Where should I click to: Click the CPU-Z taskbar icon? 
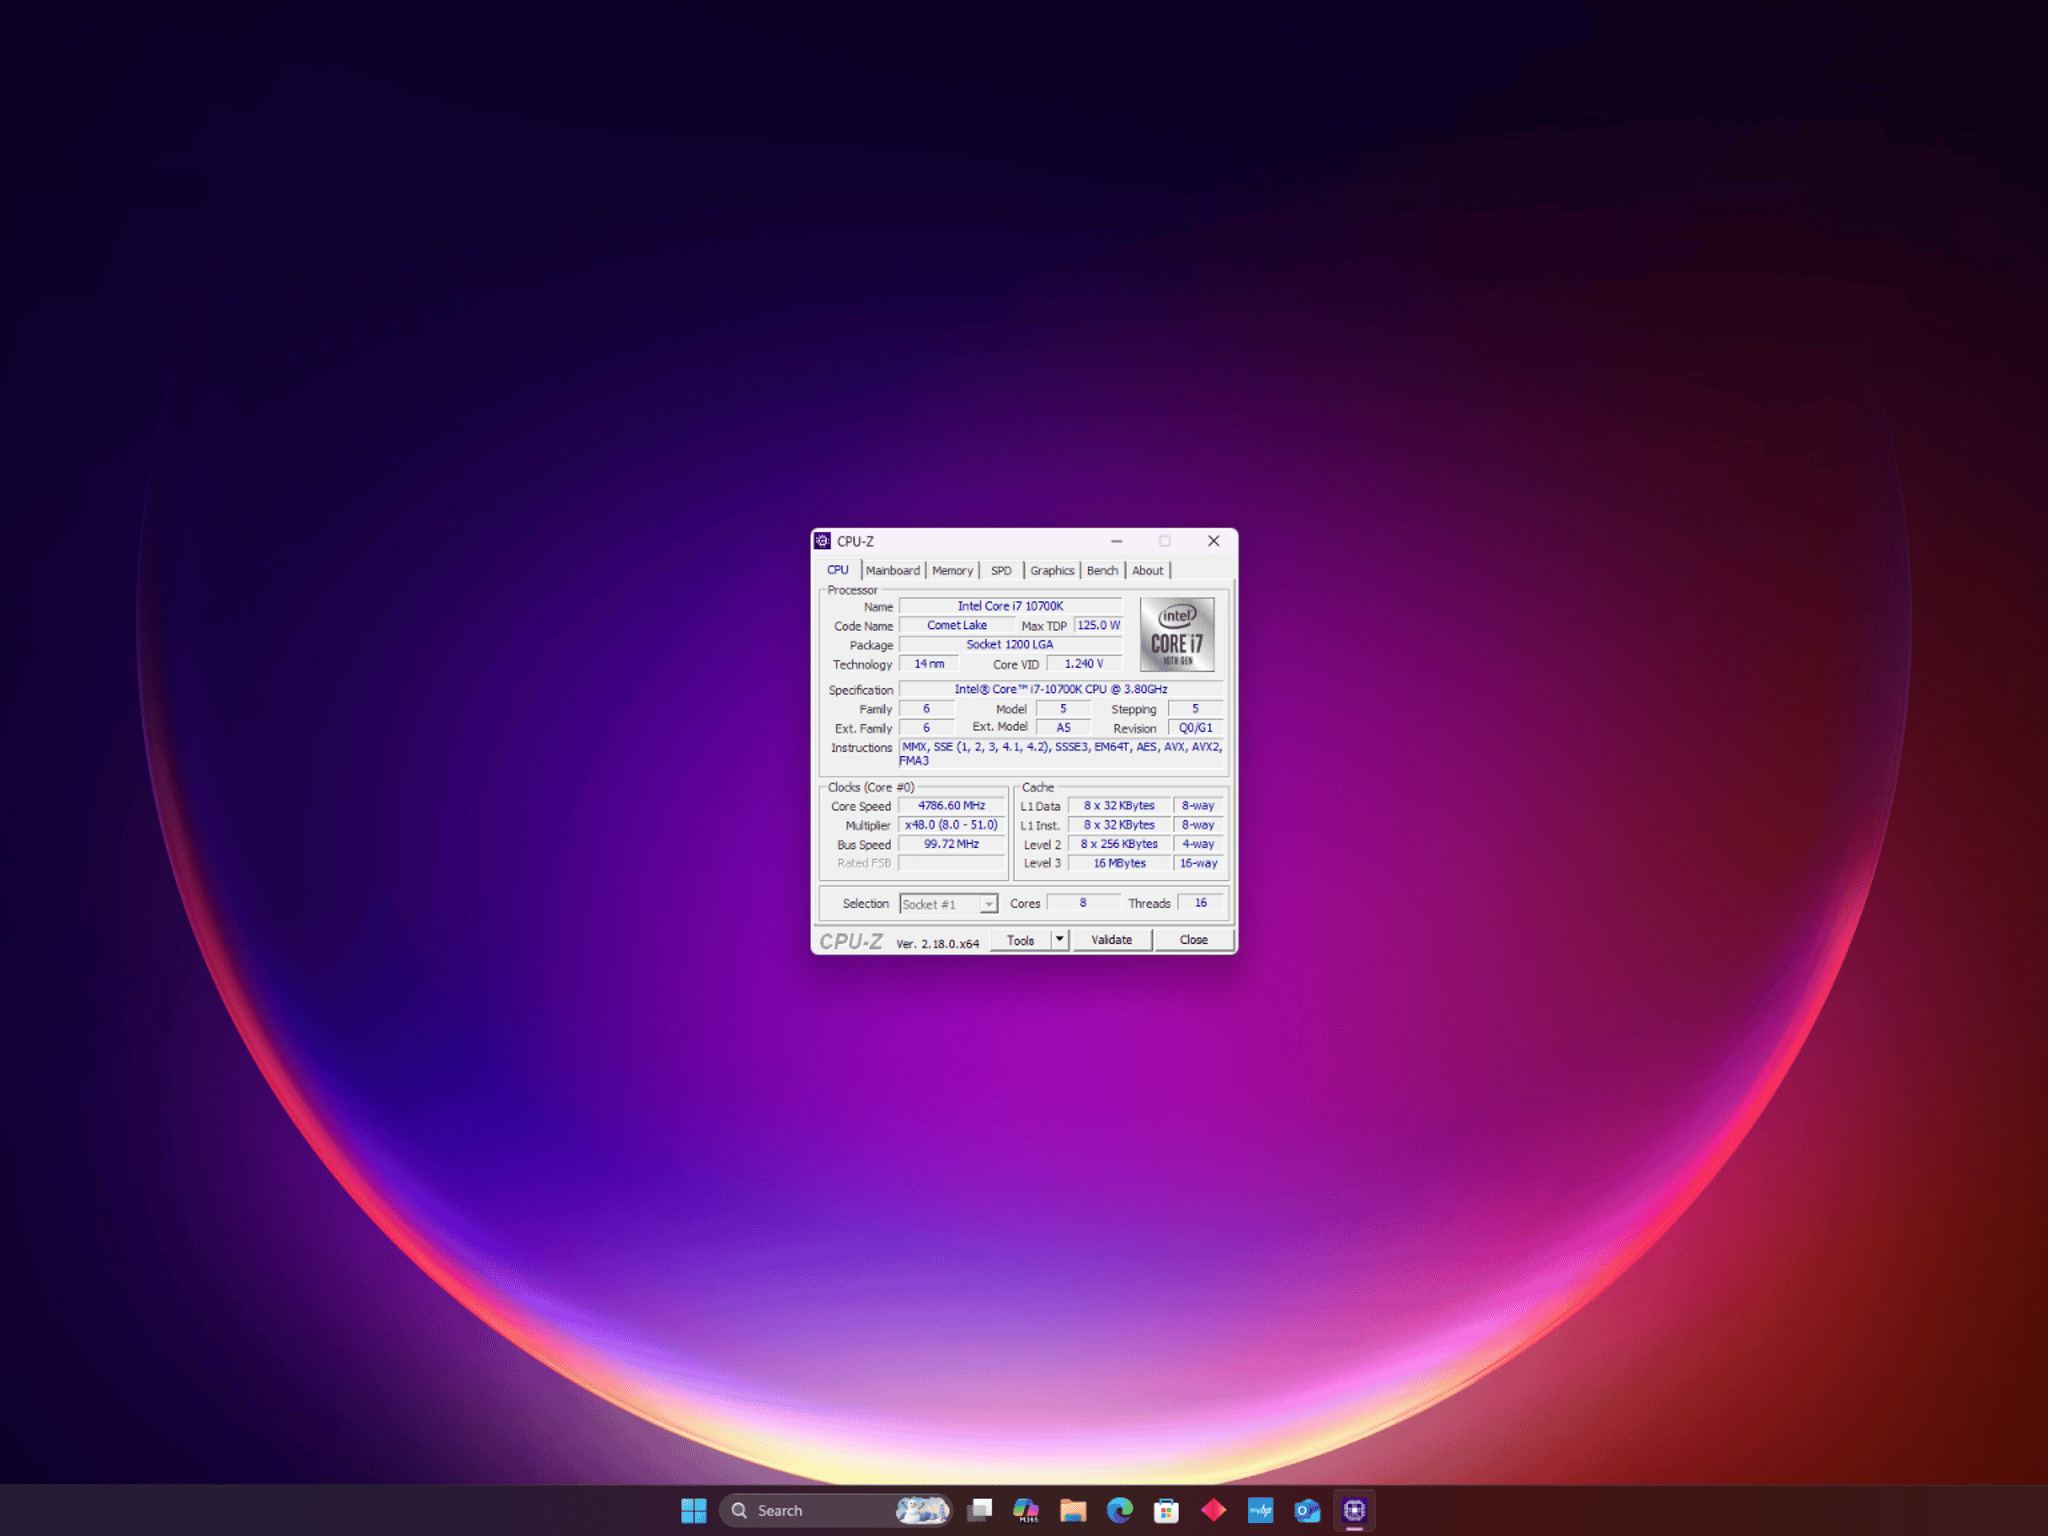1354,1510
